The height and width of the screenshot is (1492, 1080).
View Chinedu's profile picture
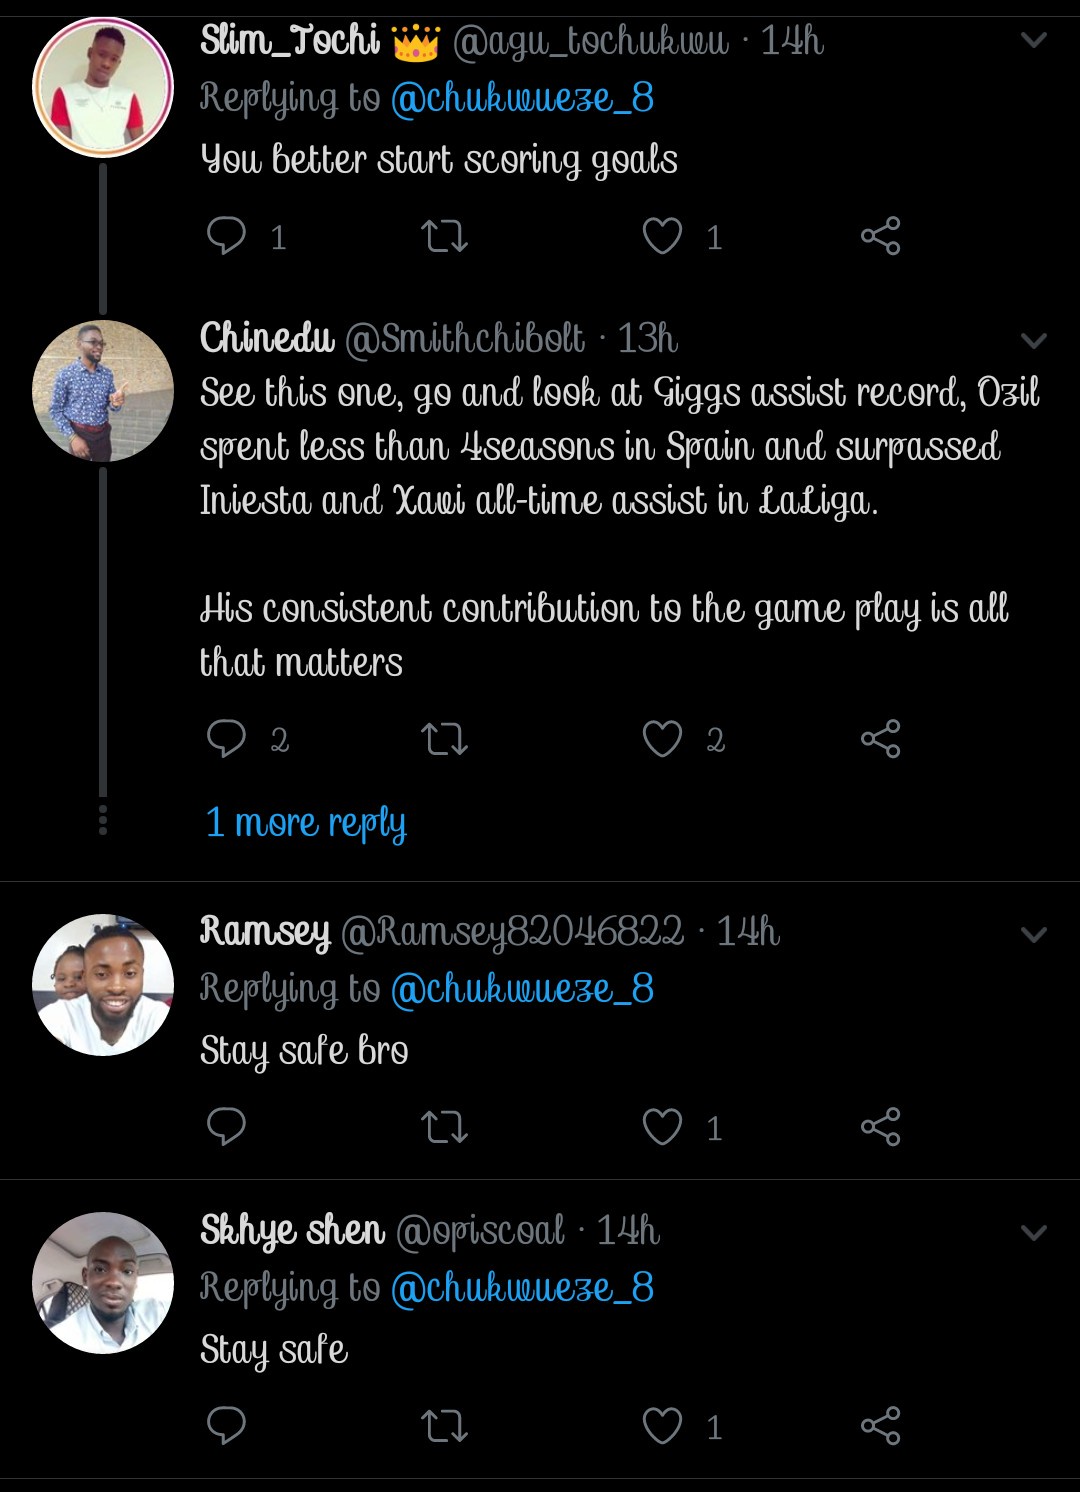[103, 391]
